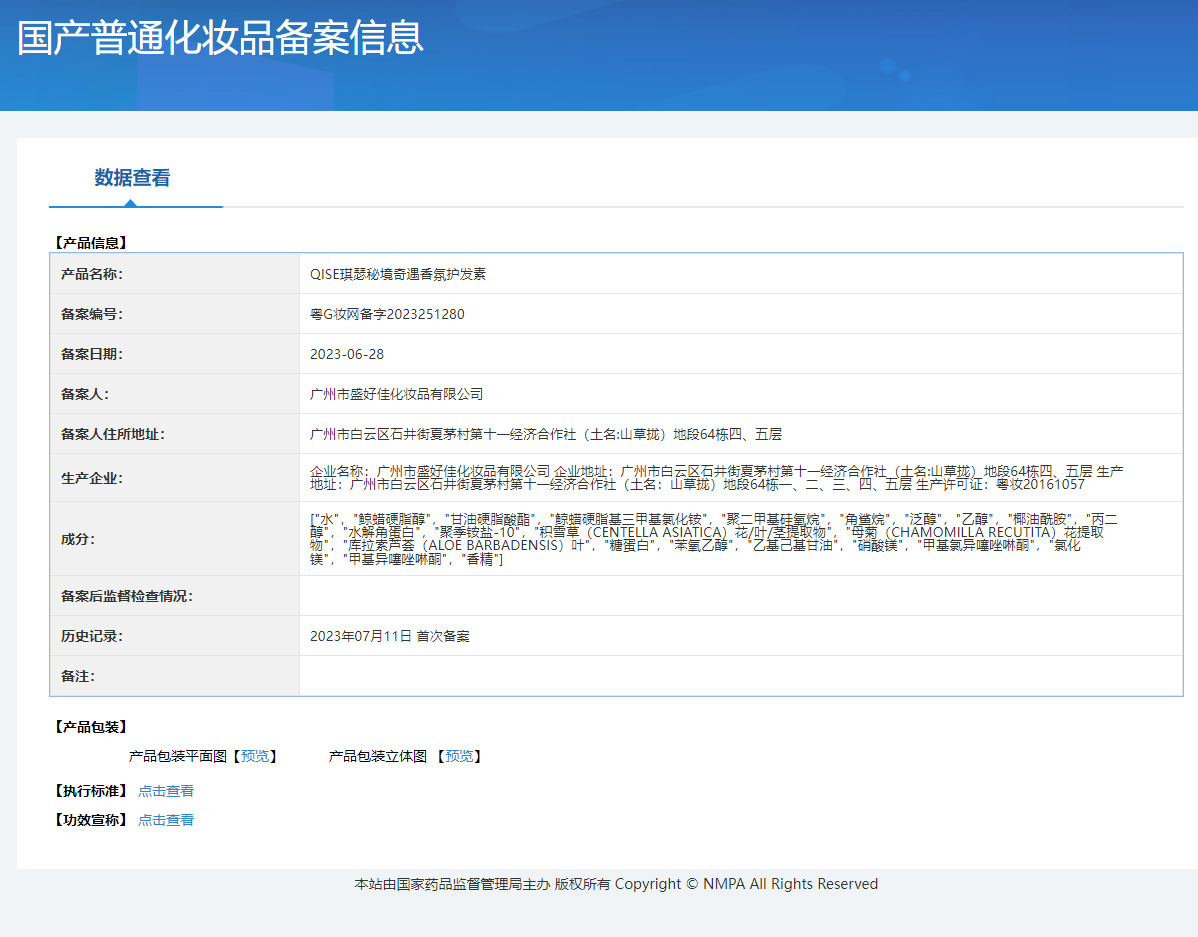Click the 备案日期 value 2023-06-28
This screenshot has height=937, width=1198.
[x=347, y=354]
